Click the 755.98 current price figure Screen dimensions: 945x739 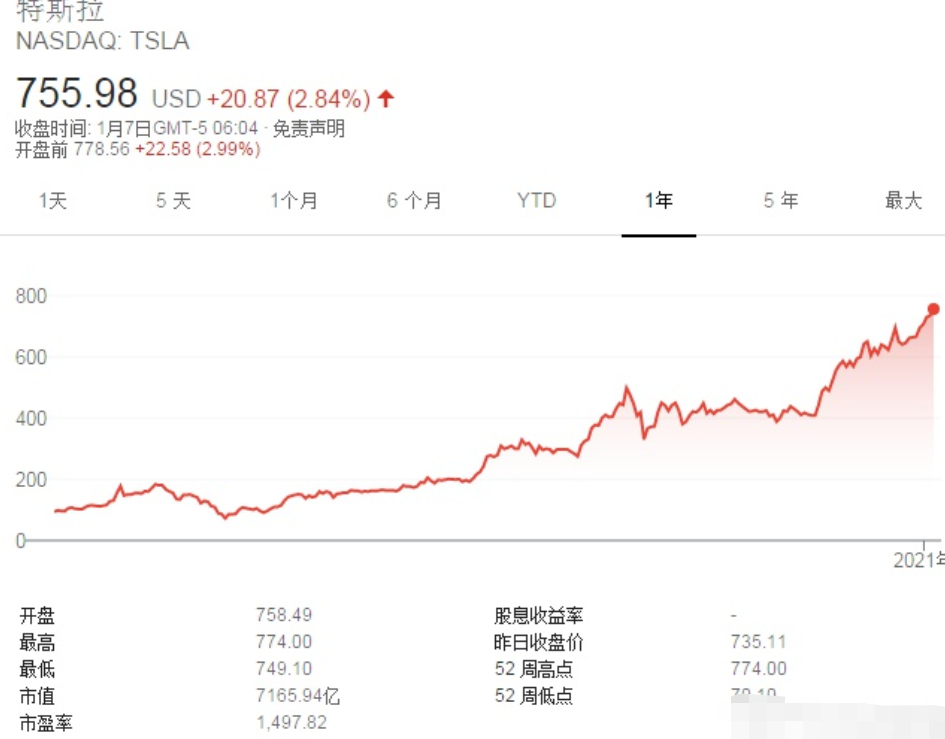click(x=77, y=93)
